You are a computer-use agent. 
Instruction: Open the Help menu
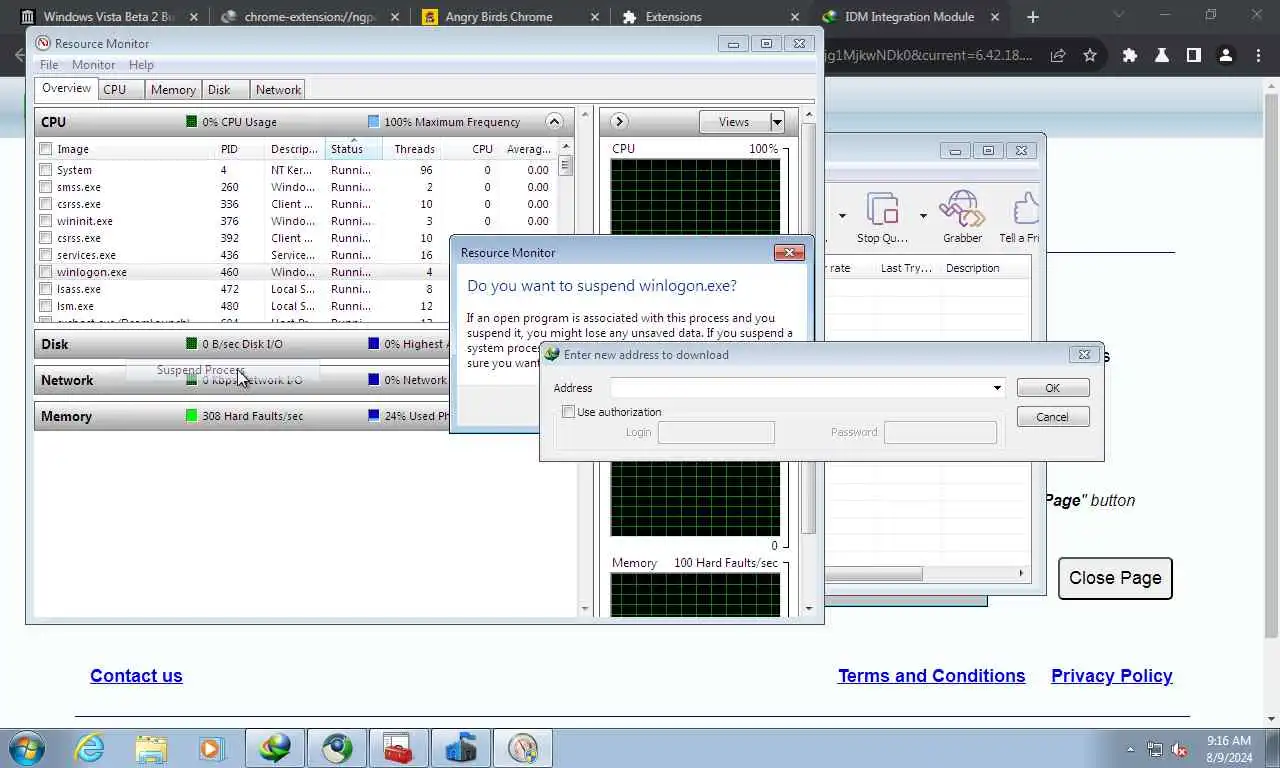[x=141, y=65]
